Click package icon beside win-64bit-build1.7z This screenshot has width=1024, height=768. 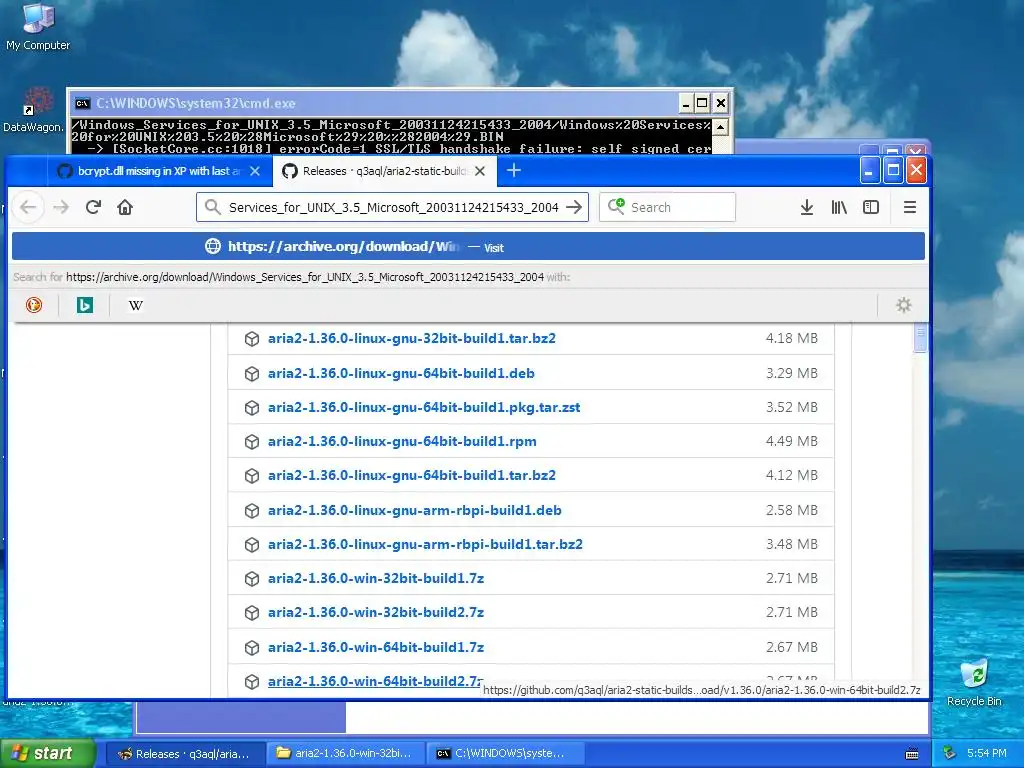[252, 647]
